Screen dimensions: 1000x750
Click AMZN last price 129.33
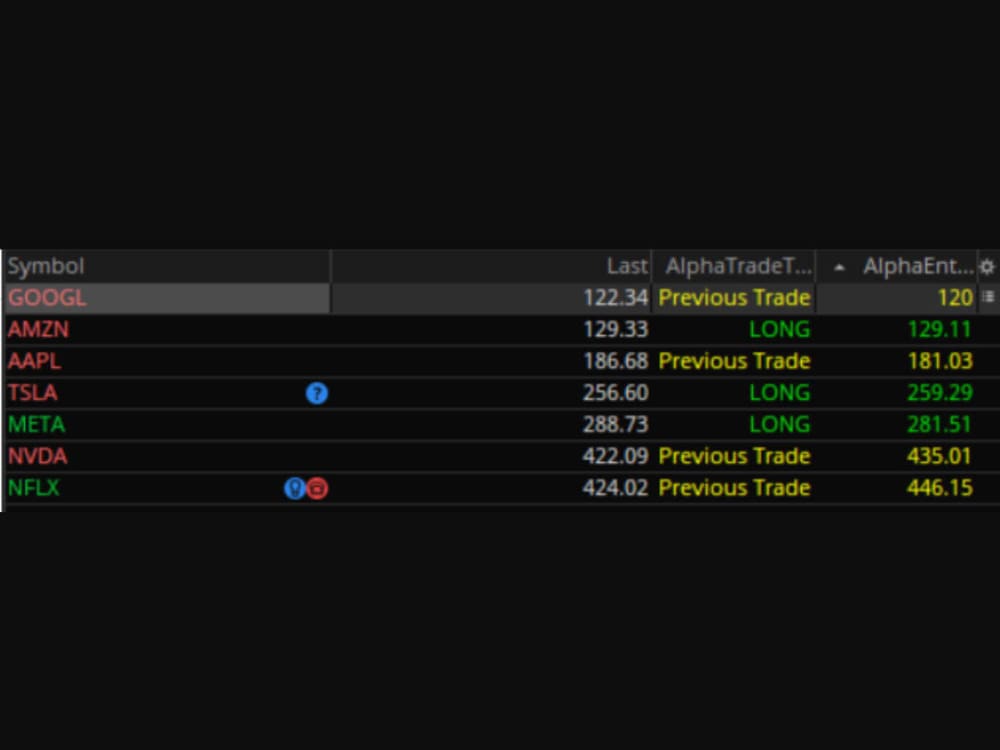[615, 330]
